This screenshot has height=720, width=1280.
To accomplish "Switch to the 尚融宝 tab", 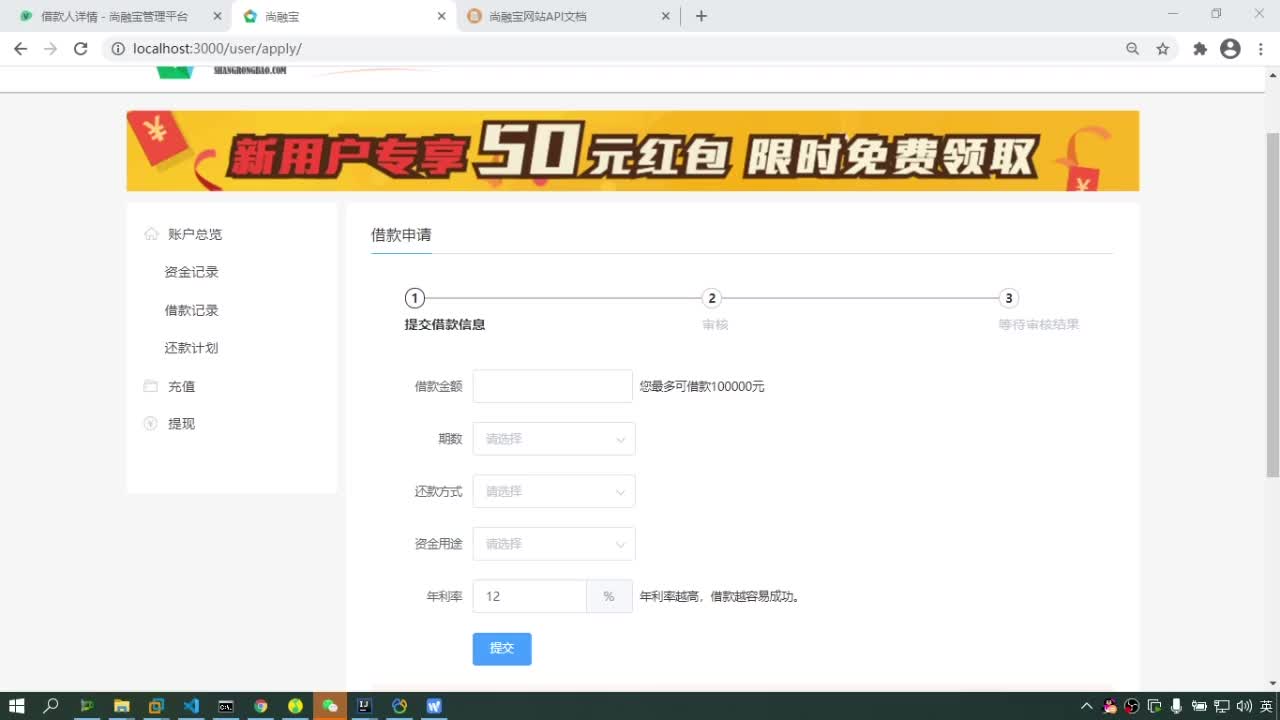I will coord(345,16).
